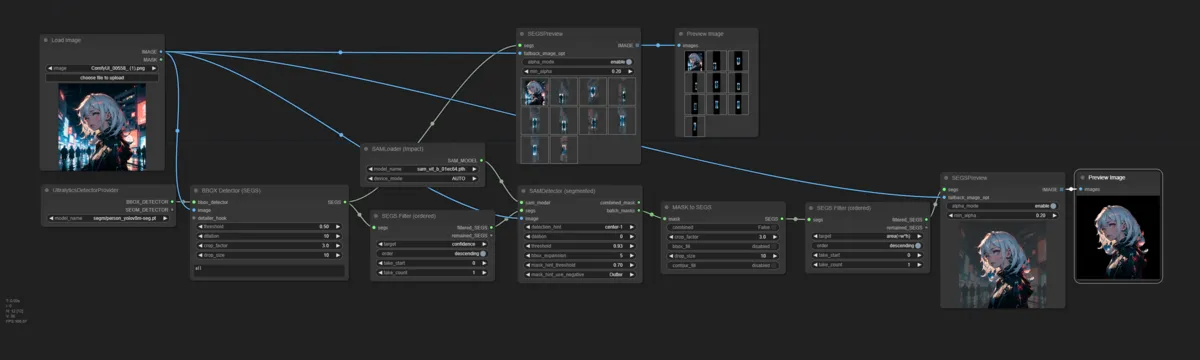Toggle the combined option in MASK to SEGS
The width and height of the screenshot is (1200, 360).
[x=724, y=228]
